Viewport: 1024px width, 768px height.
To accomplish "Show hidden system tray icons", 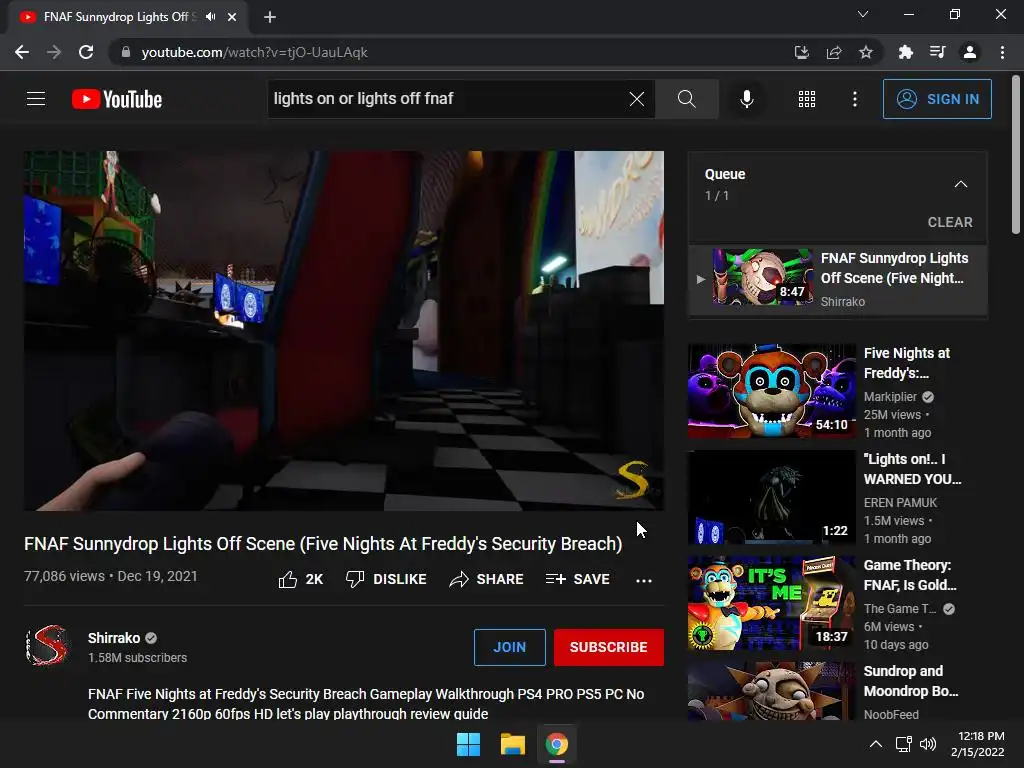I will 876,744.
